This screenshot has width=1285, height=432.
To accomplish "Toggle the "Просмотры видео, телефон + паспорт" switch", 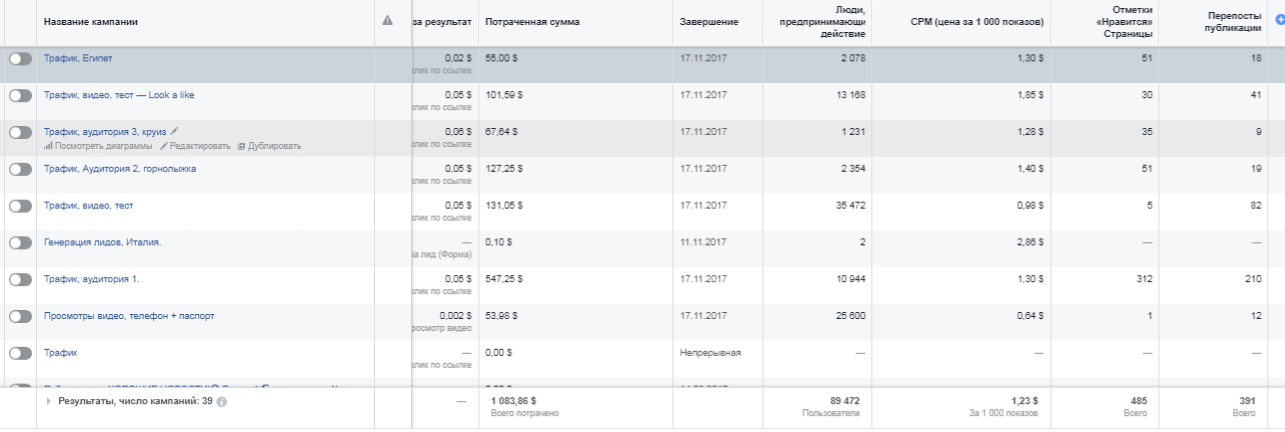I will point(20,316).
